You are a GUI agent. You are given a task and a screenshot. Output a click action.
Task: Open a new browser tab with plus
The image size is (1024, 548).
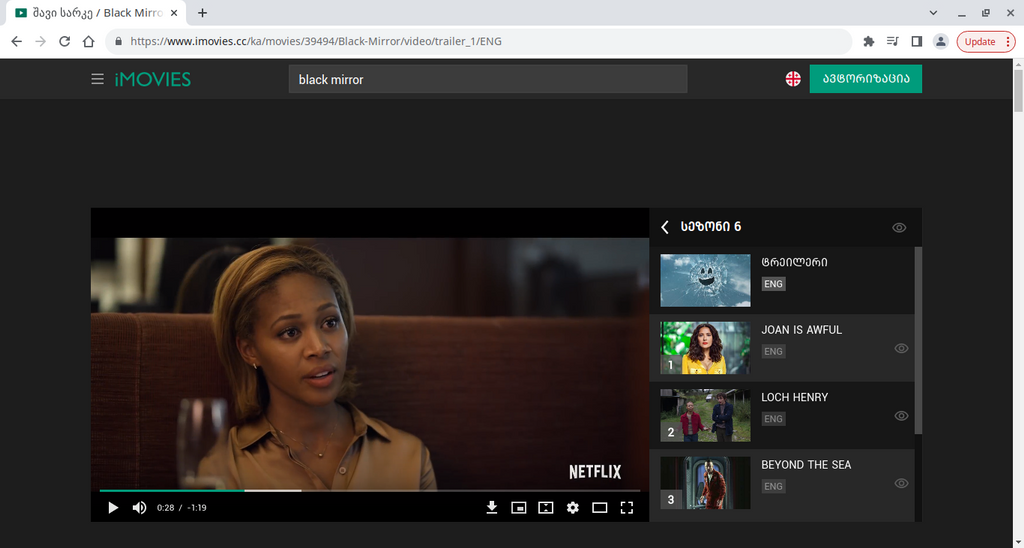[202, 12]
